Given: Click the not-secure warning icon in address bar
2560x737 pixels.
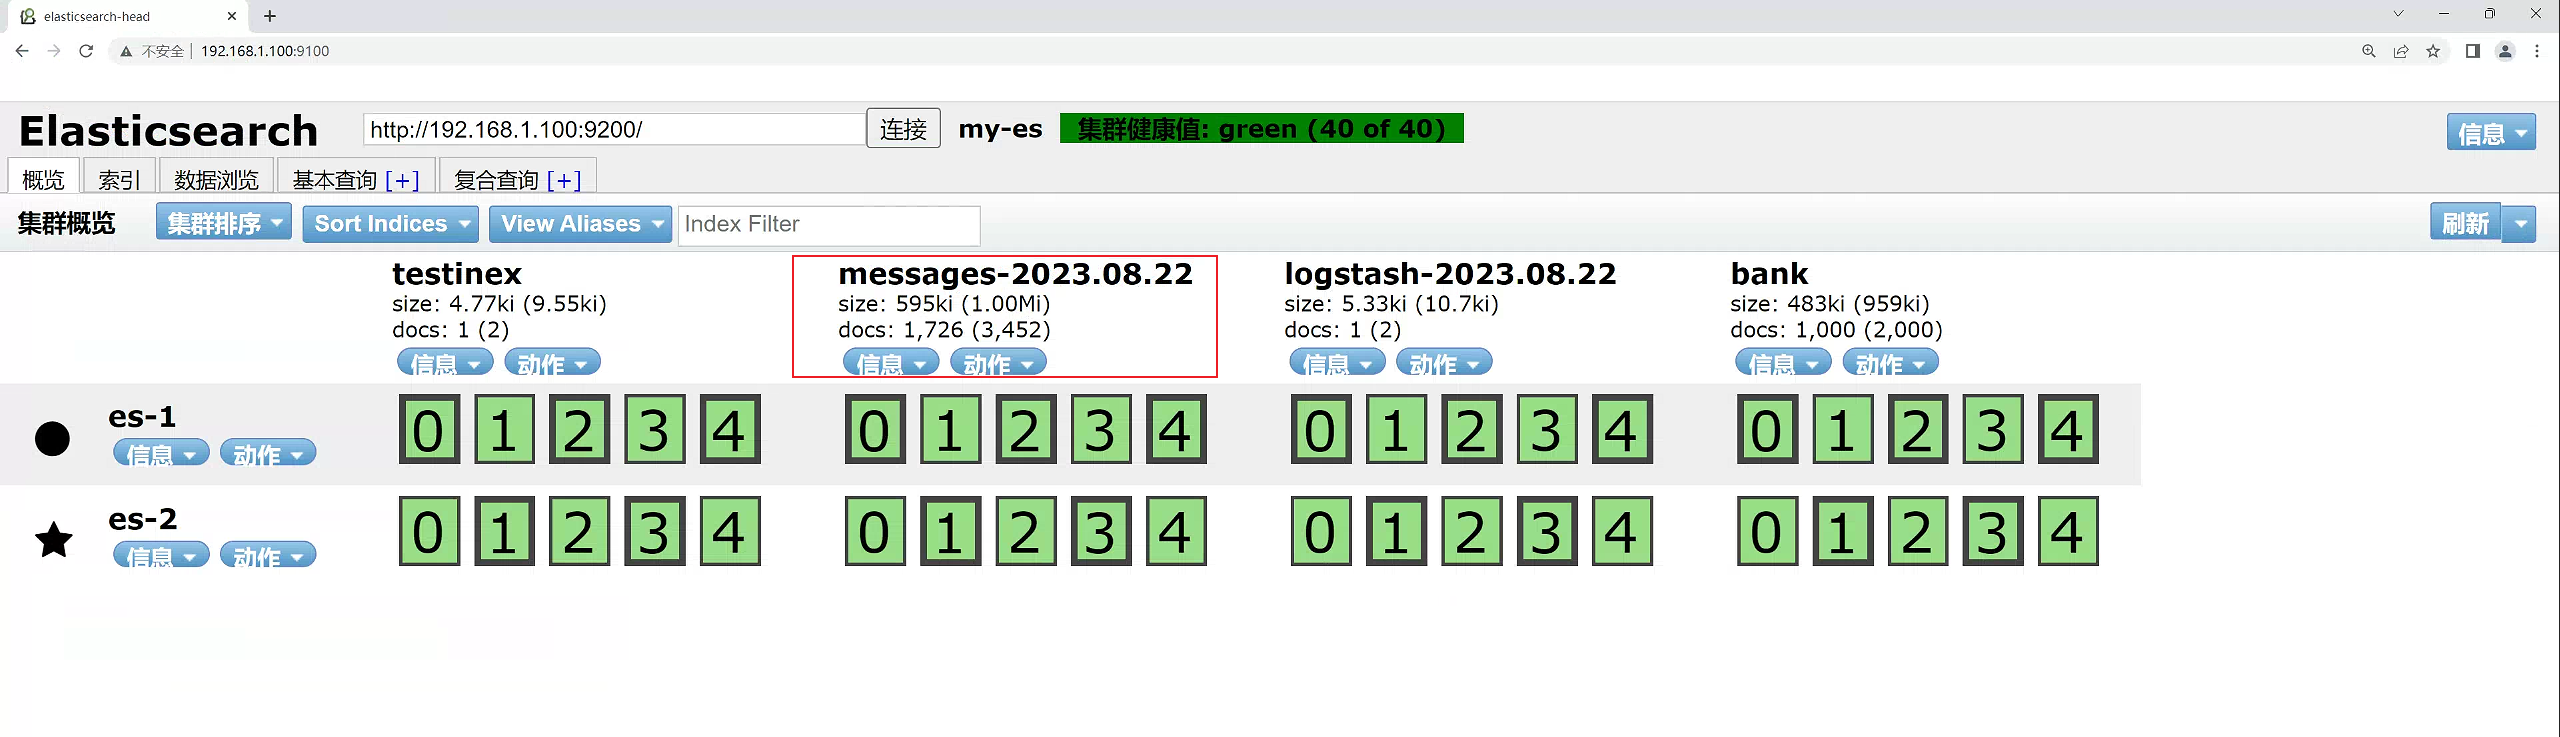Looking at the screenshot, I should coord(126,51).
